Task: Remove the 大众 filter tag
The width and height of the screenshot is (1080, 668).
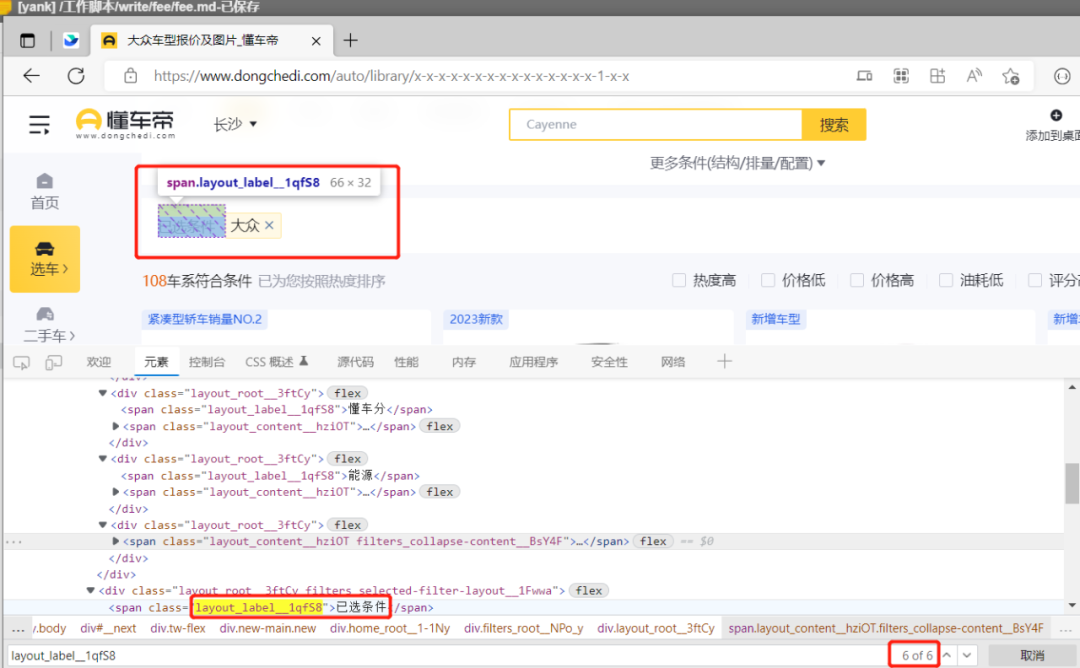Action: tap(269, 225)
